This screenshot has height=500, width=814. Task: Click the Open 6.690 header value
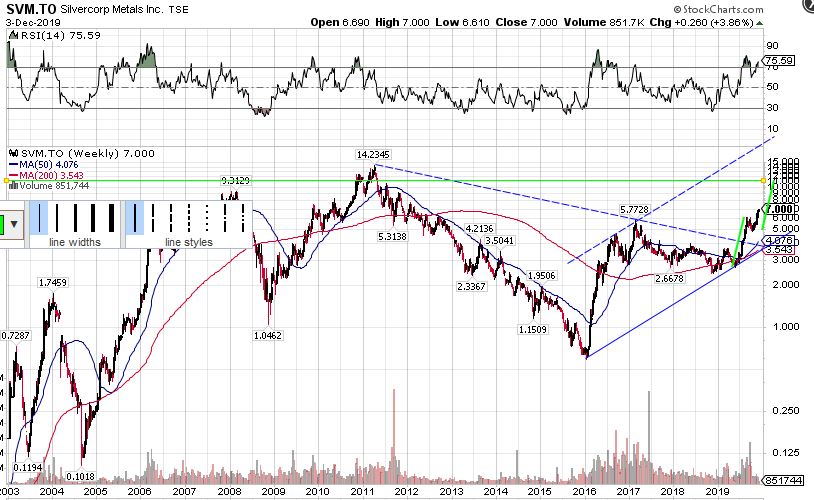[x=340, y=22]
